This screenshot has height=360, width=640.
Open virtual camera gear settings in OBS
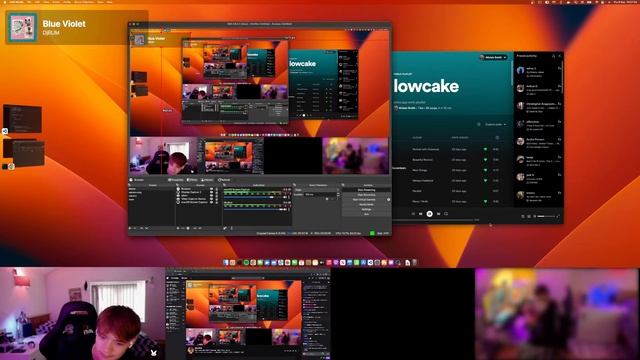pyautogui.click(x=388, y=200)
